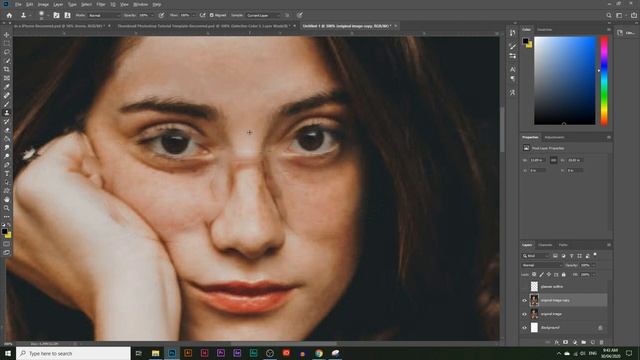Toggle the Clone Source panel icon
The image size is (640, 360).
(x=67, y=15)
